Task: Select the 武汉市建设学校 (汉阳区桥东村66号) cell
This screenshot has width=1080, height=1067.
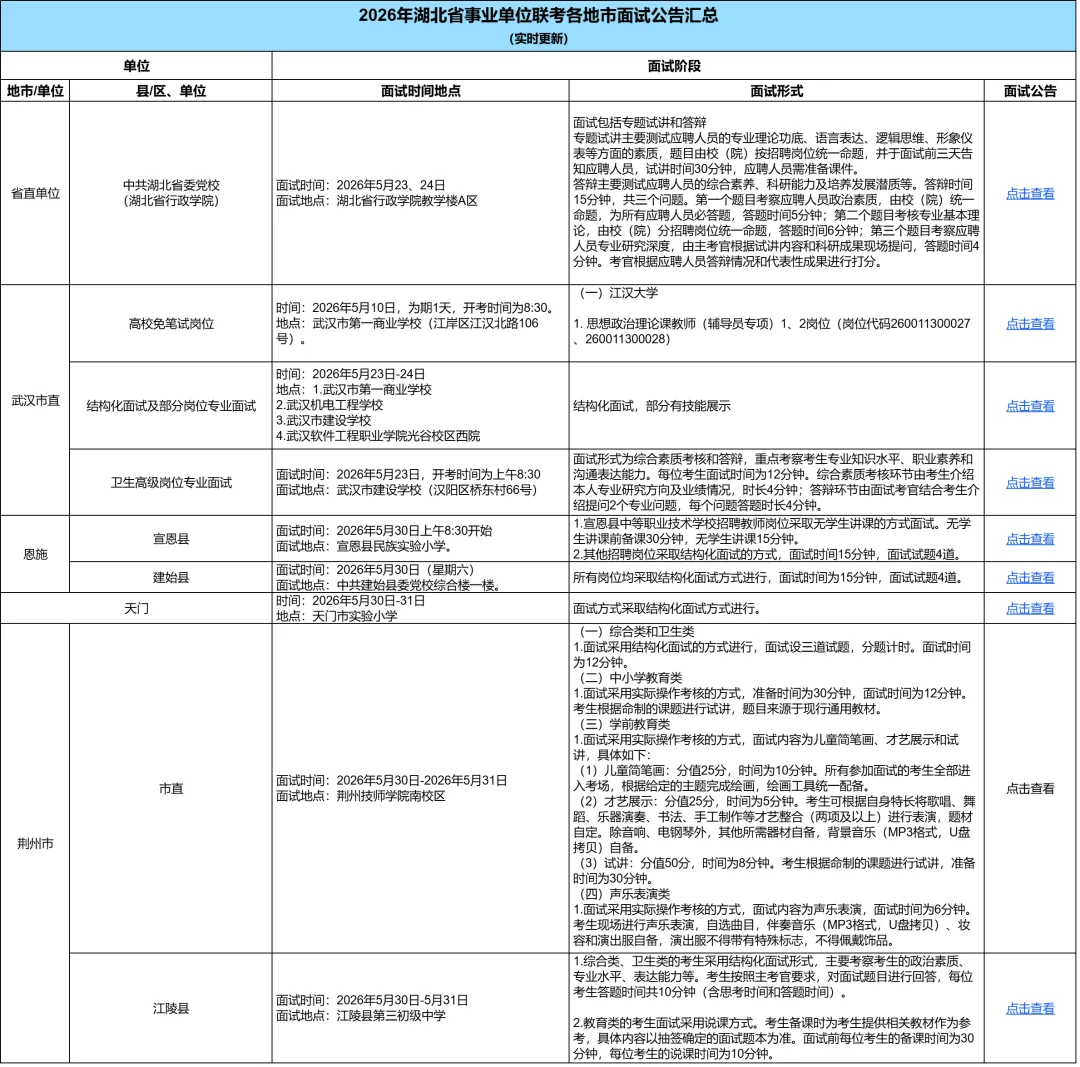Action: pyautogui.click(x=420, y=482)
